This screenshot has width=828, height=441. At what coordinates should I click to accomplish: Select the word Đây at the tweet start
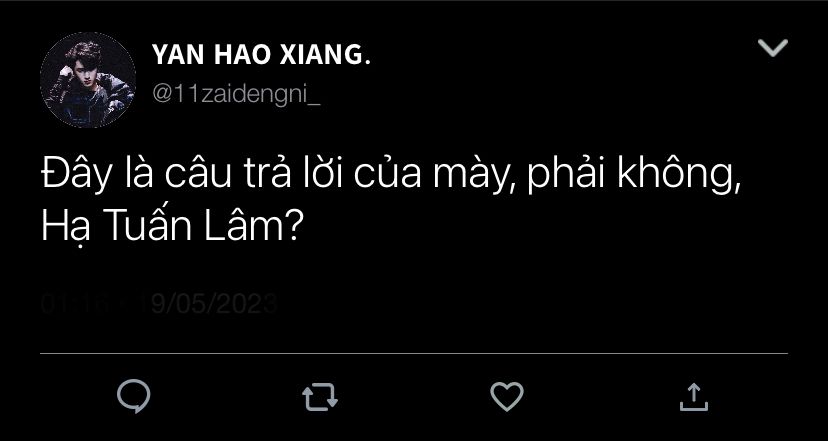(x=77, y=177)
